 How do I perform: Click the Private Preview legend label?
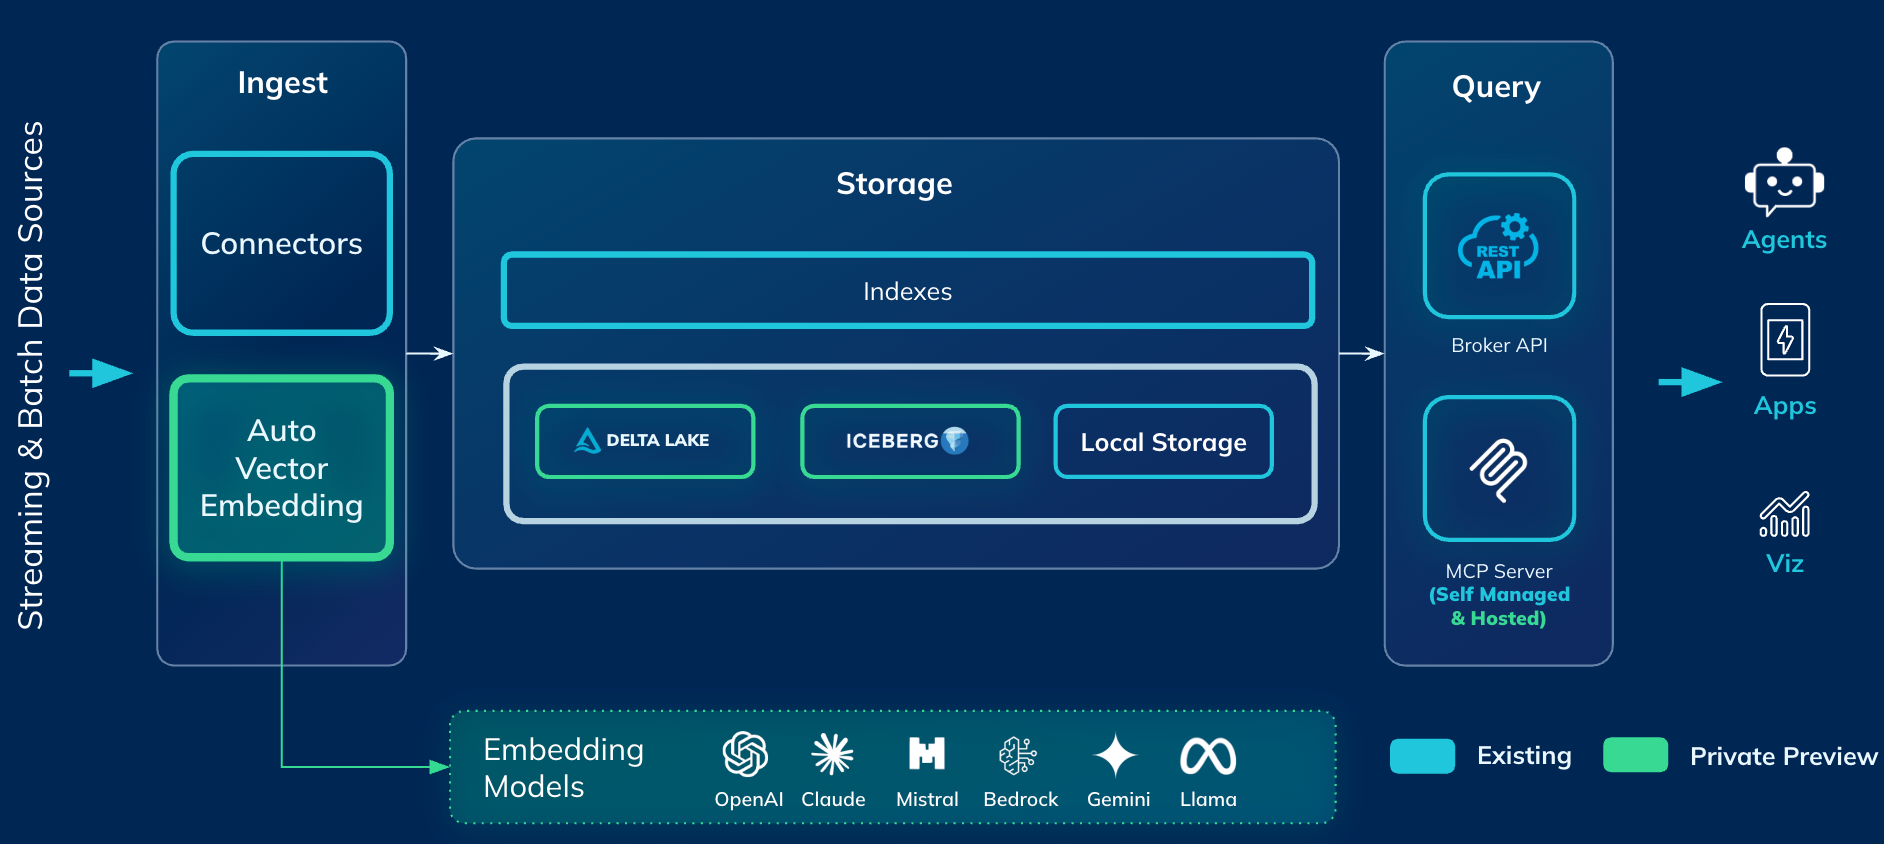click(x=1783, y=756)
